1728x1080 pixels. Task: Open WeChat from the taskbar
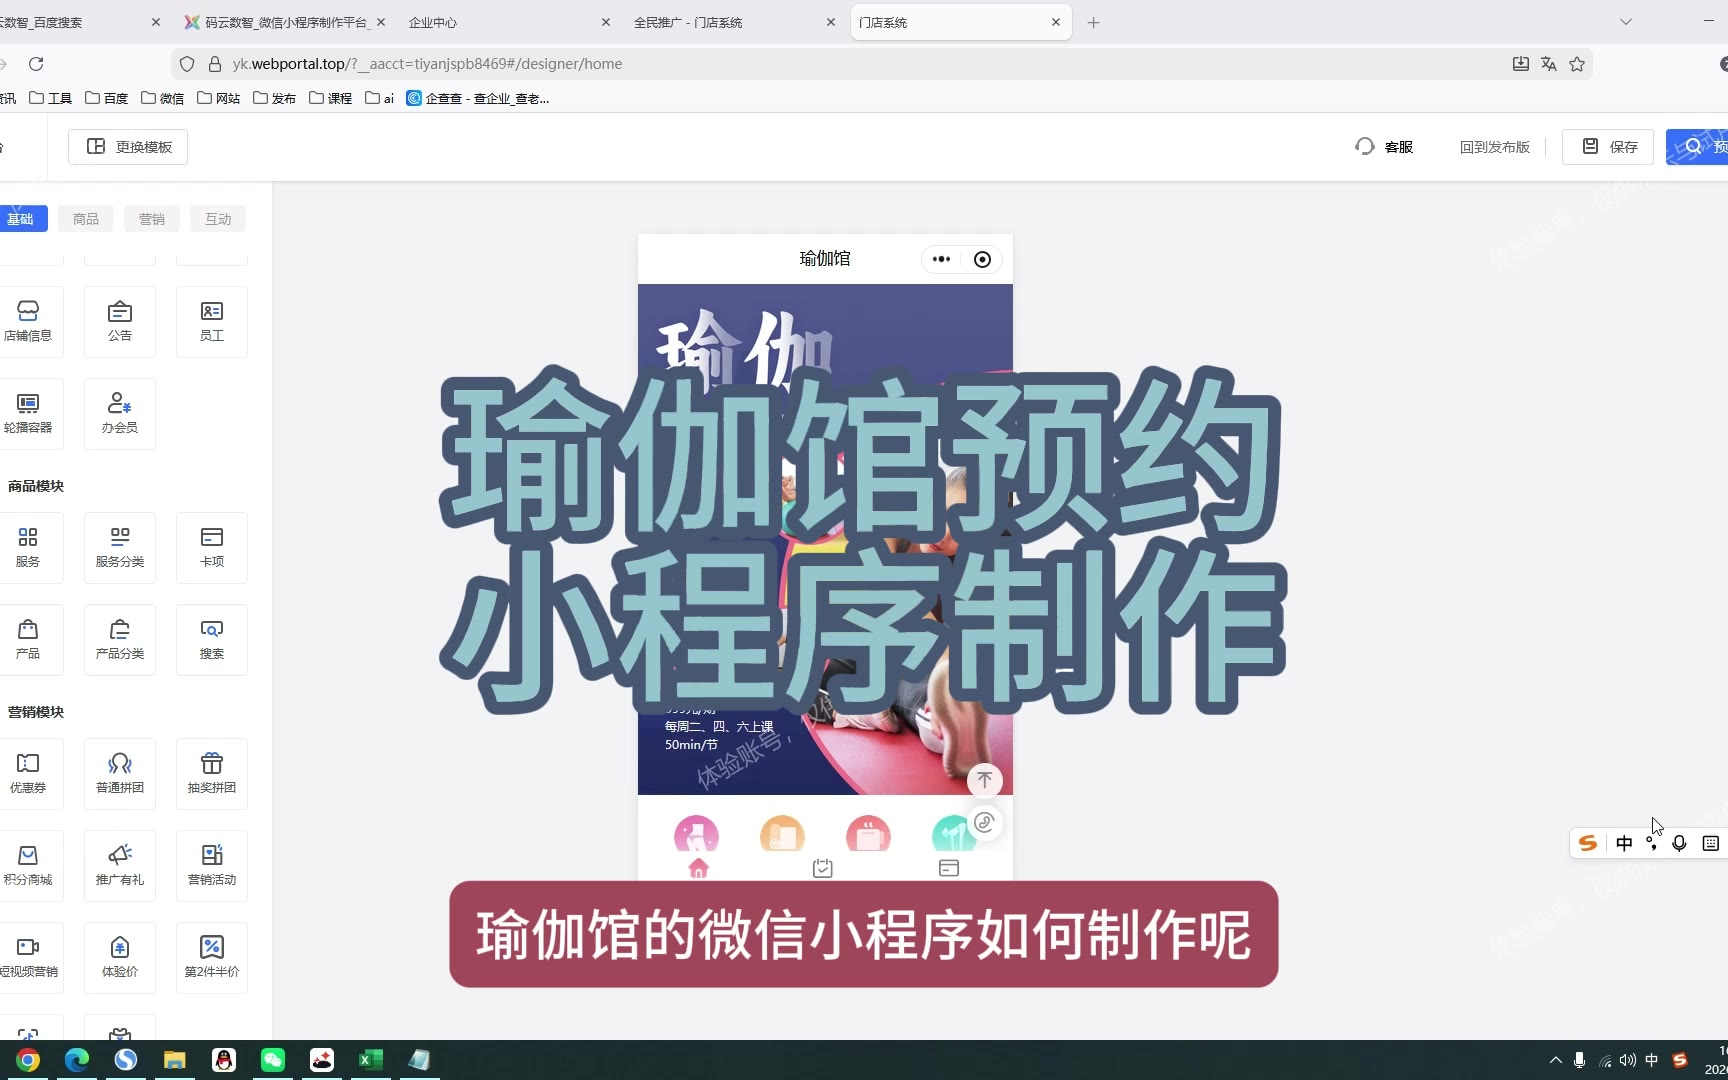273,1060
